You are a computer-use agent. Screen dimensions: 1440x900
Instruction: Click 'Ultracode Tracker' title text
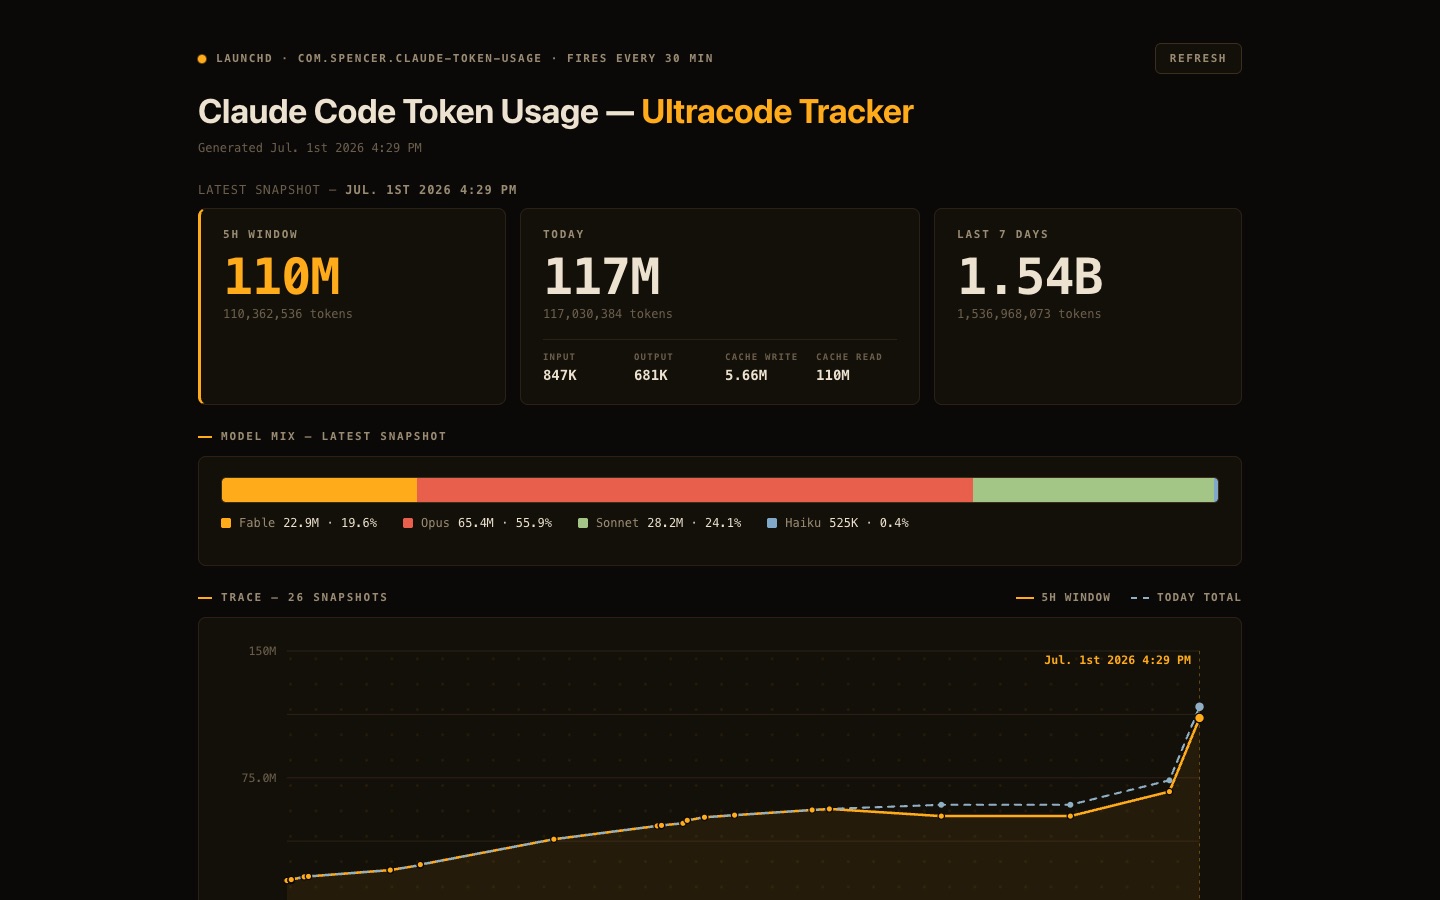[x=777, y=112]
